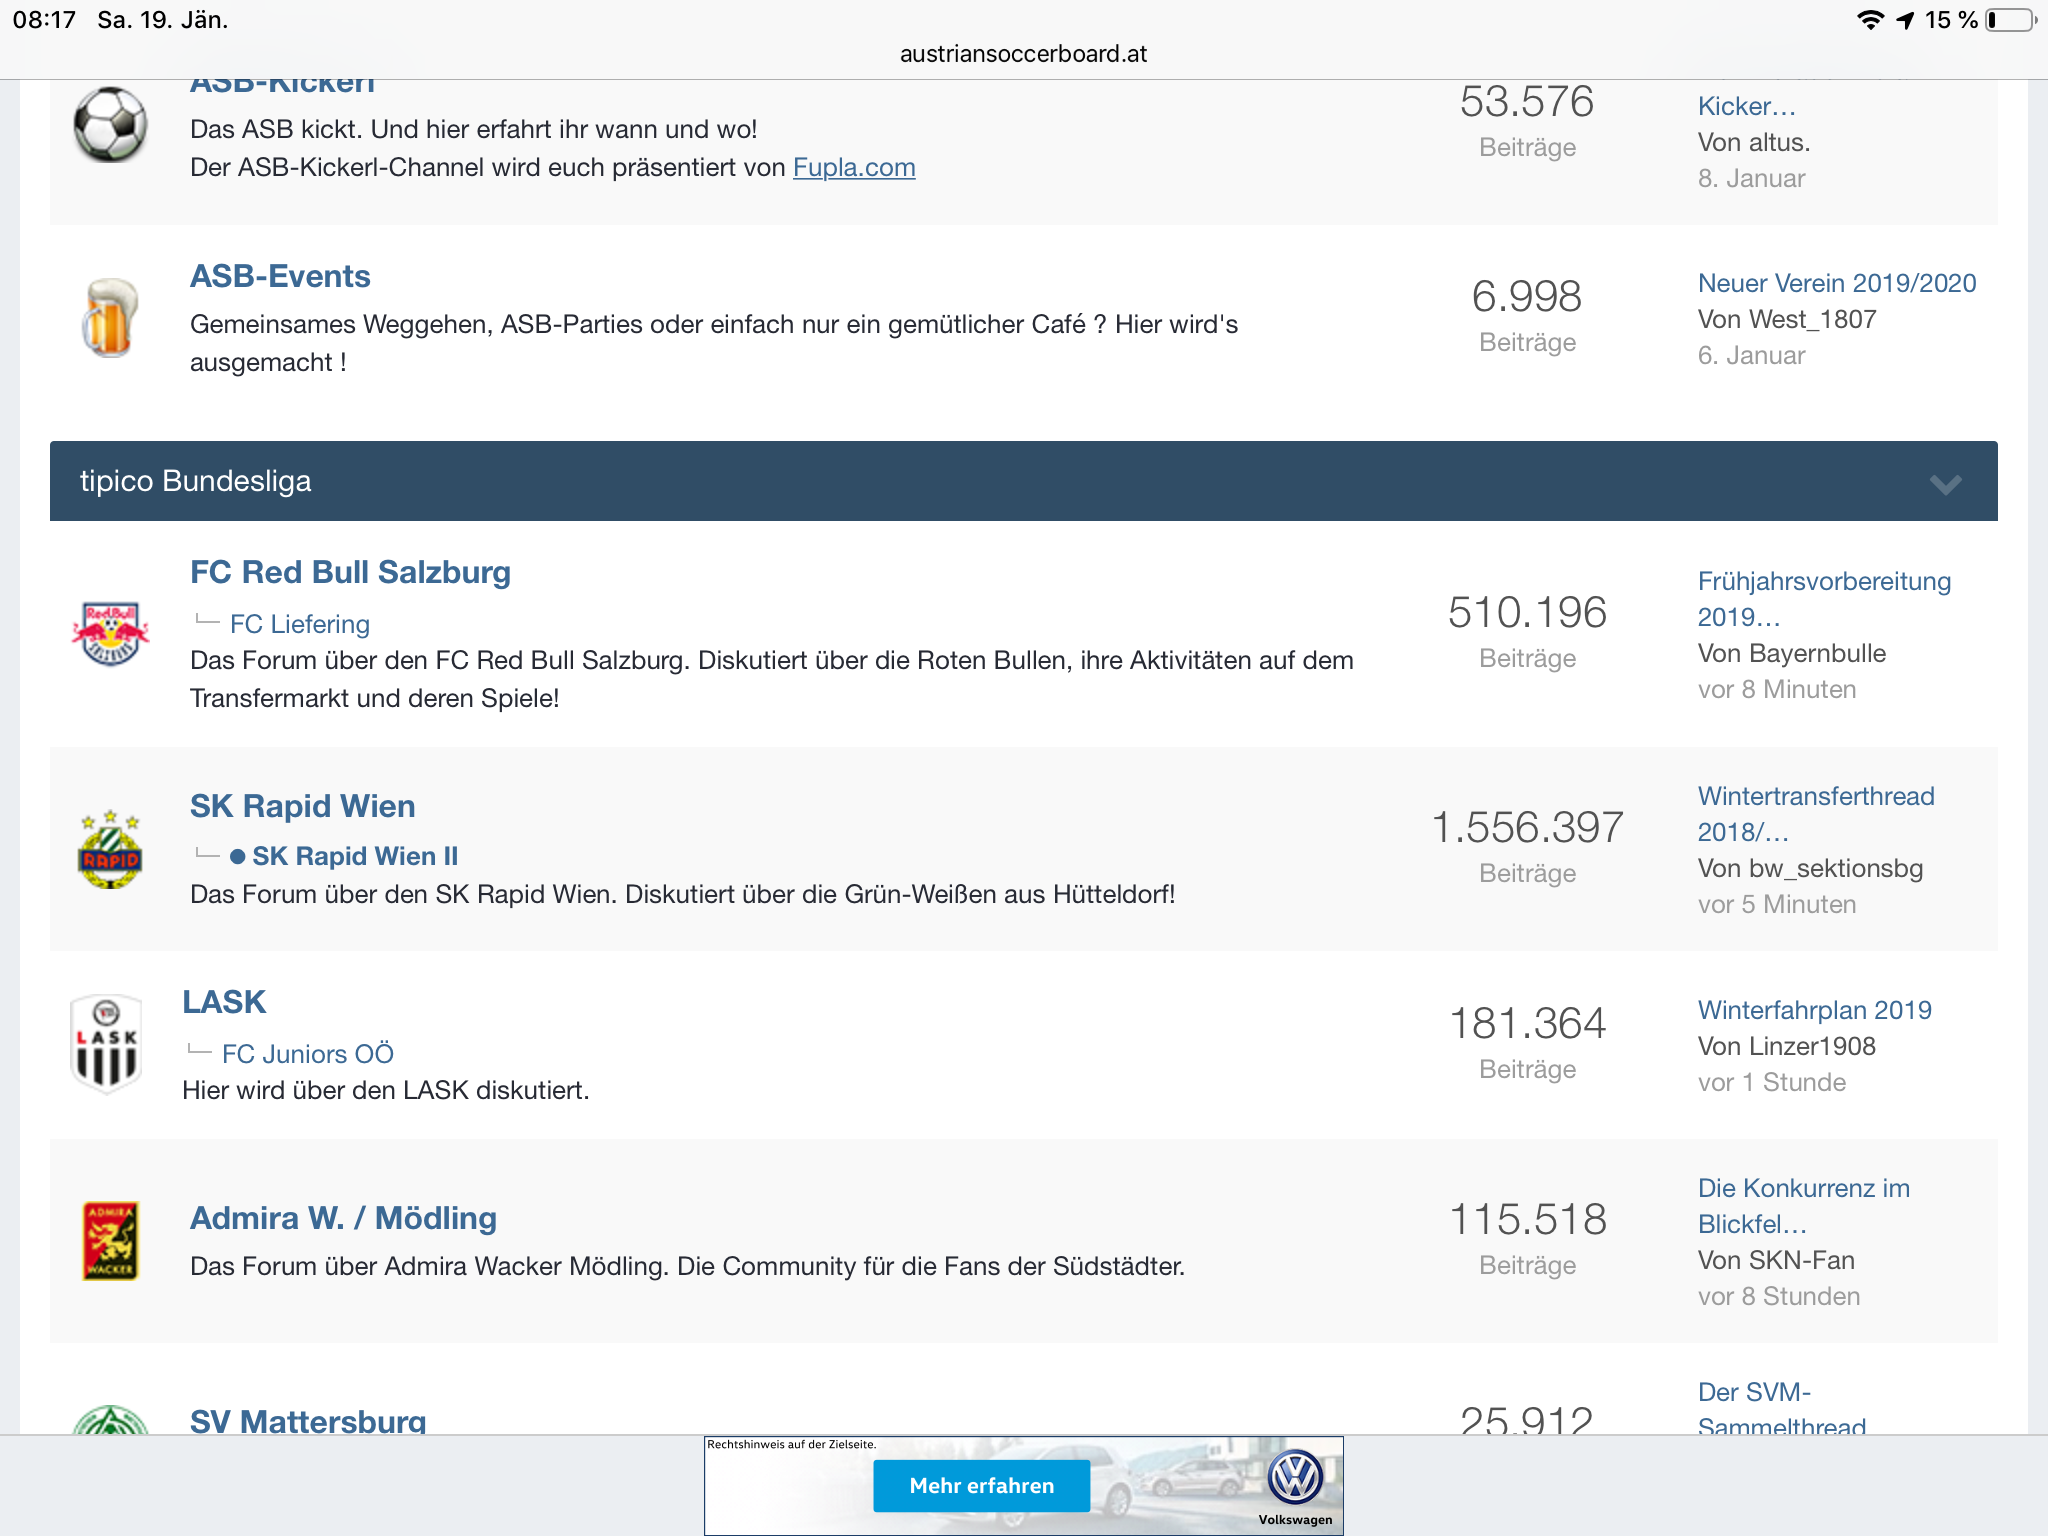The width and height of the screenshot is (2048, 1536).
Task: Select the tipico Bundesliga category header
Action: pyautogui.click(x=1023, y=481)
